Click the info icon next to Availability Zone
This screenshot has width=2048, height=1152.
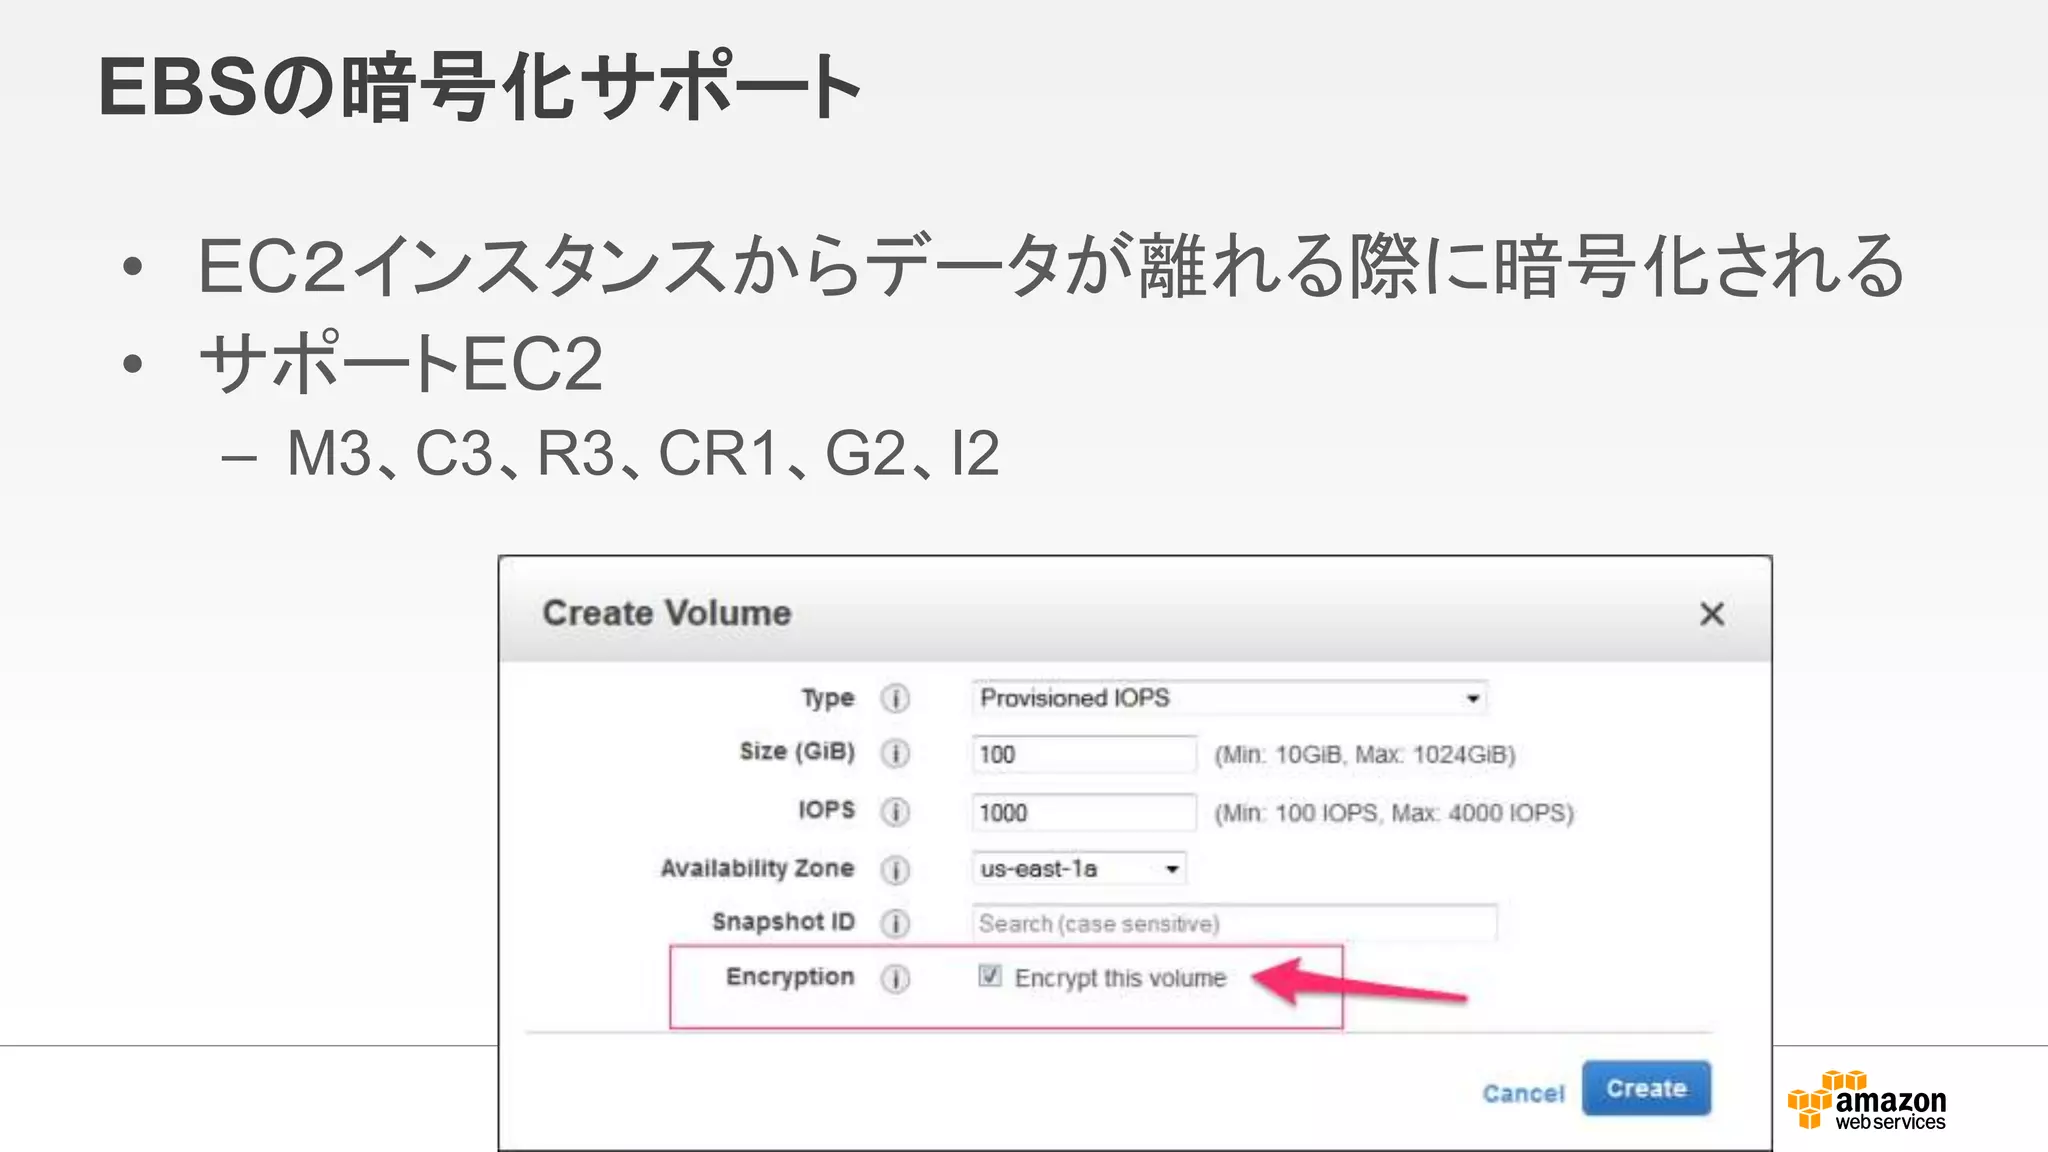coord(895,869)
